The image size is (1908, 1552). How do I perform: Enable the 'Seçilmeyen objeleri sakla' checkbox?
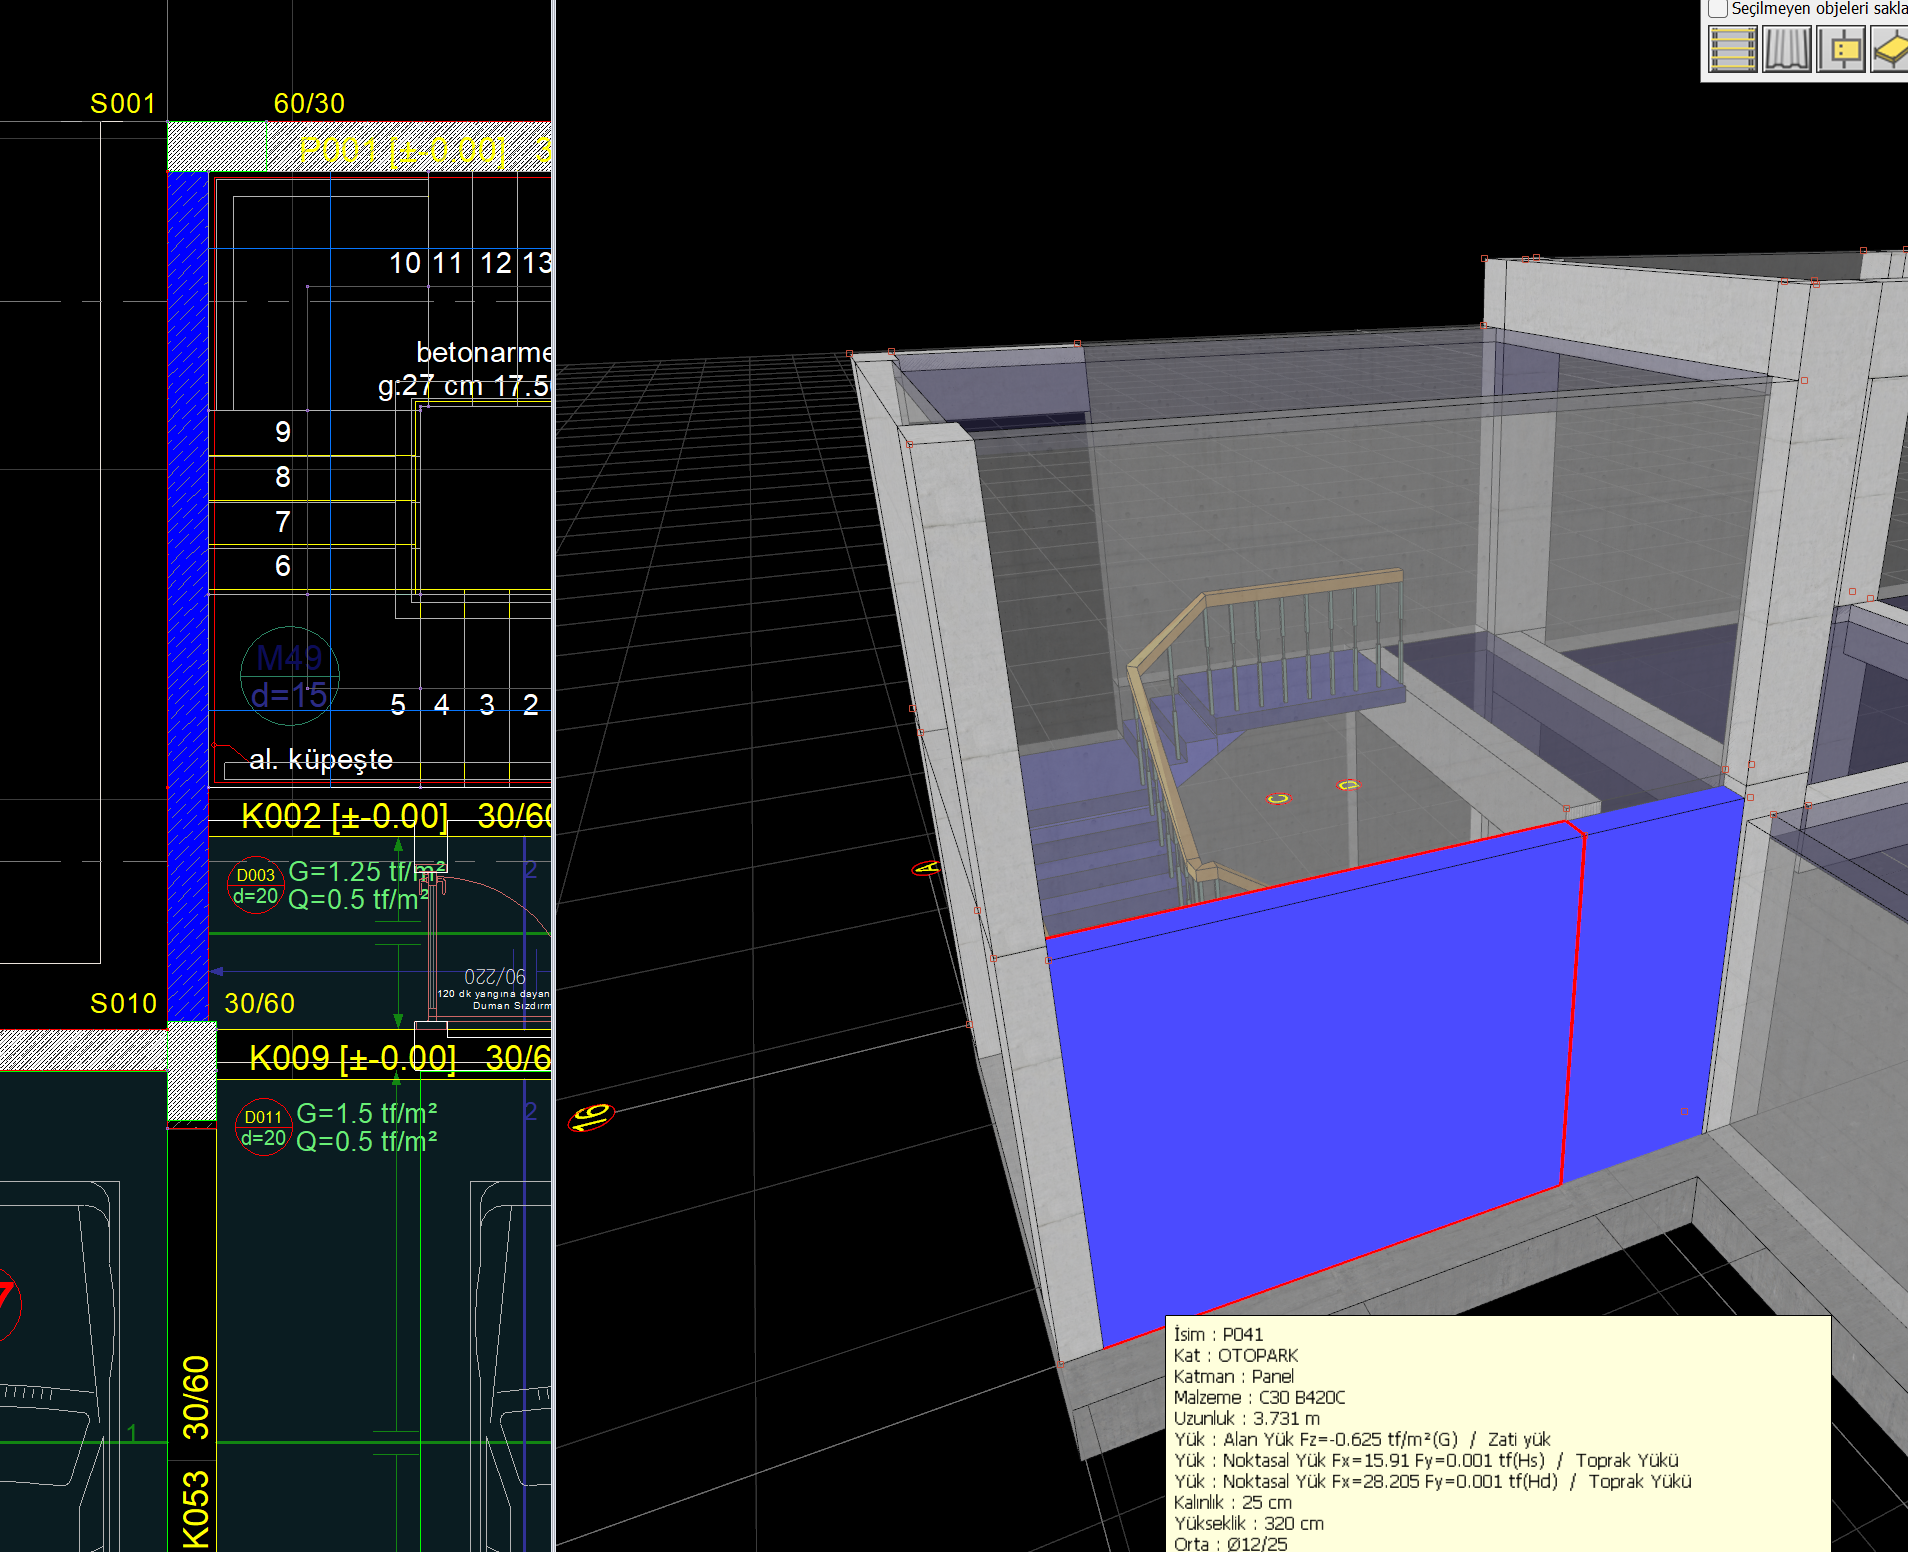click(1718, 9)
